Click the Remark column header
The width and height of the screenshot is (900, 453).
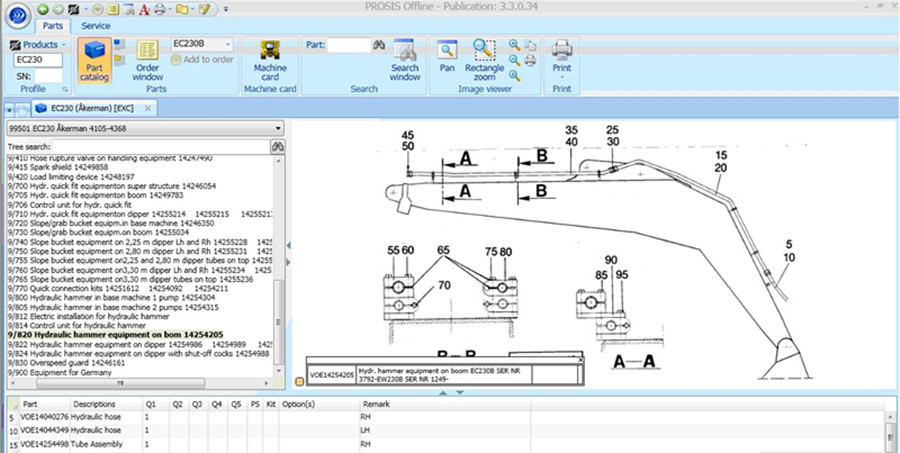click(376, 404)
